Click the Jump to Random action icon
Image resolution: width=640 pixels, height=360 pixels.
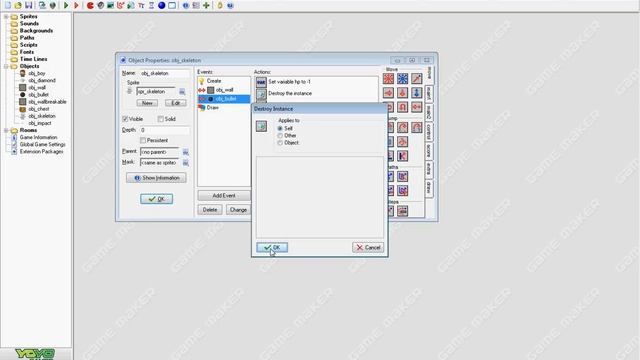pos(417,127)
